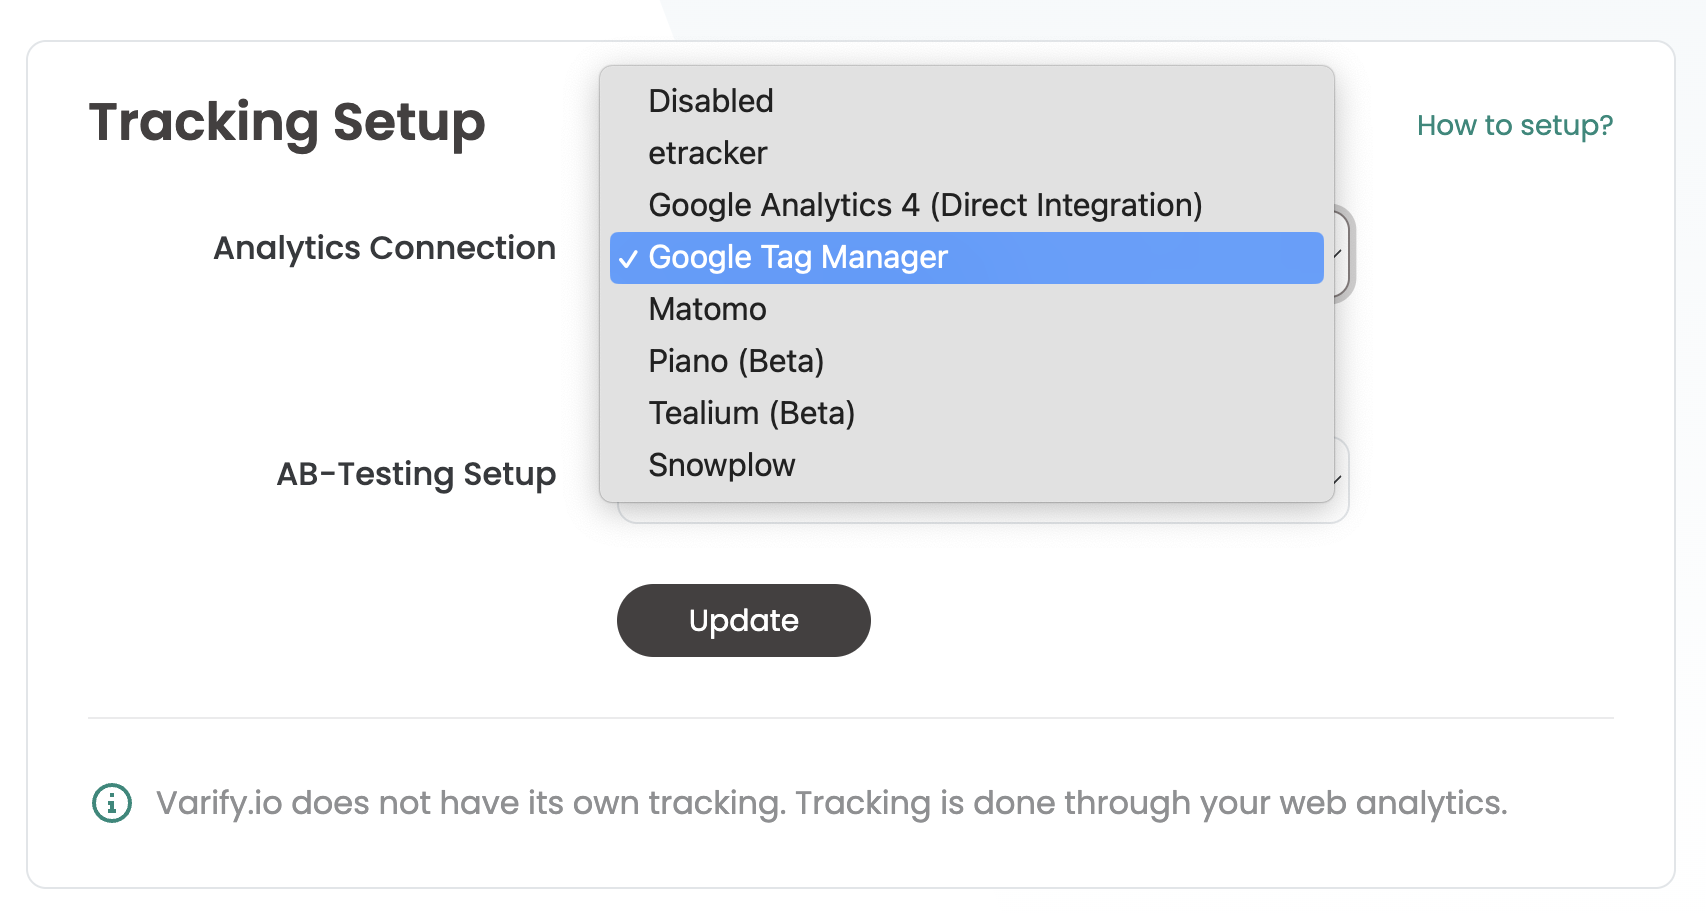Image resolution: width=1706 pixels, height=914 pixels.
Task: Choose Matomo as analytics connection
Action: (966, 309)
